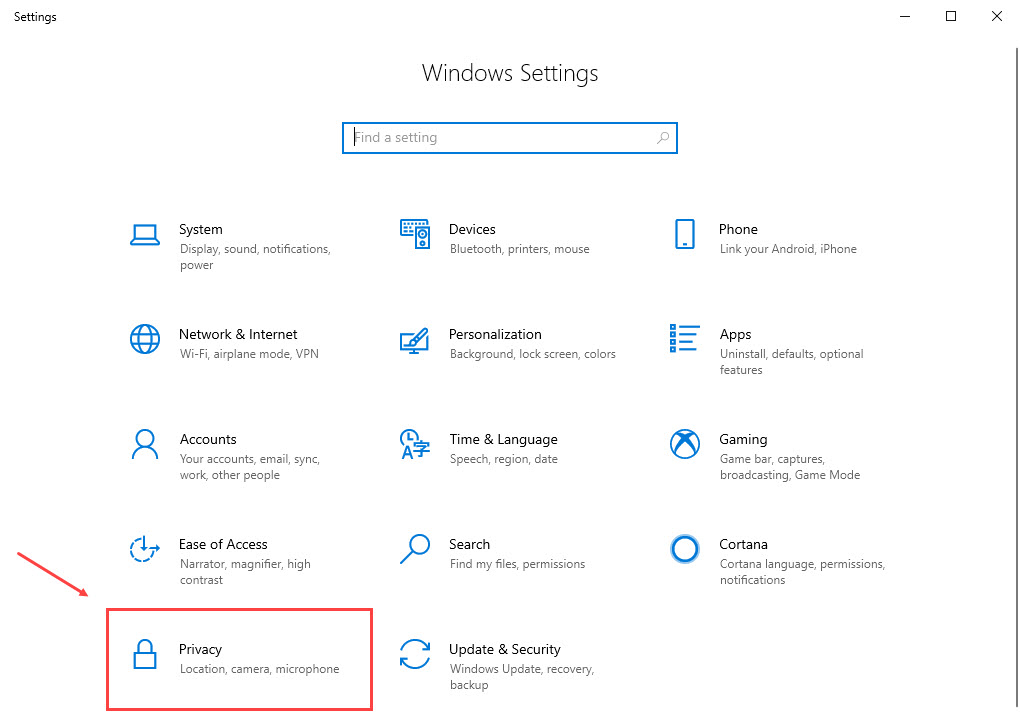Minimize the Settings window
Screen dimensions: 1020x726
click(904, 16)
